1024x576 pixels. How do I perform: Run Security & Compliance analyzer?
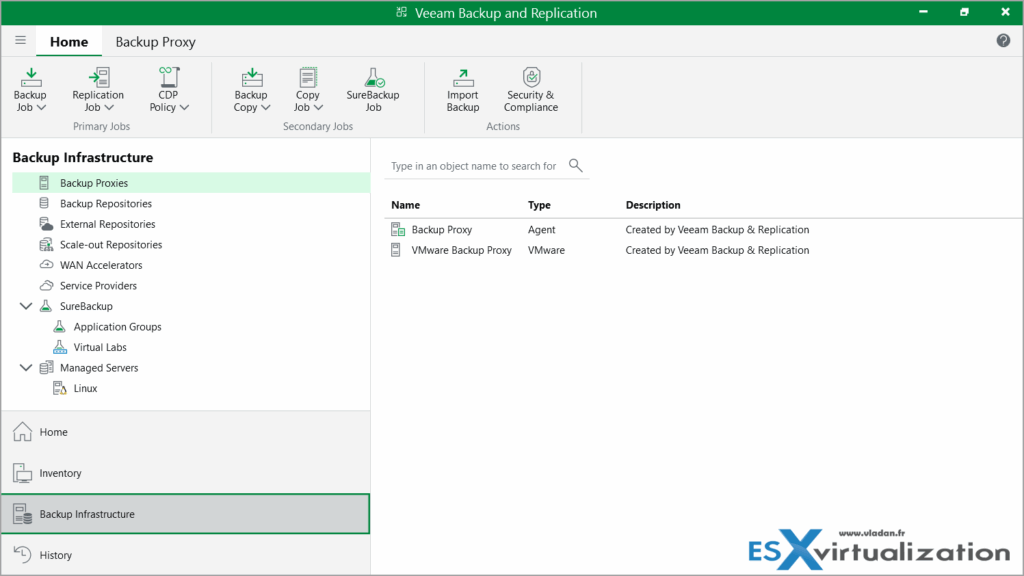pos(530,85)
